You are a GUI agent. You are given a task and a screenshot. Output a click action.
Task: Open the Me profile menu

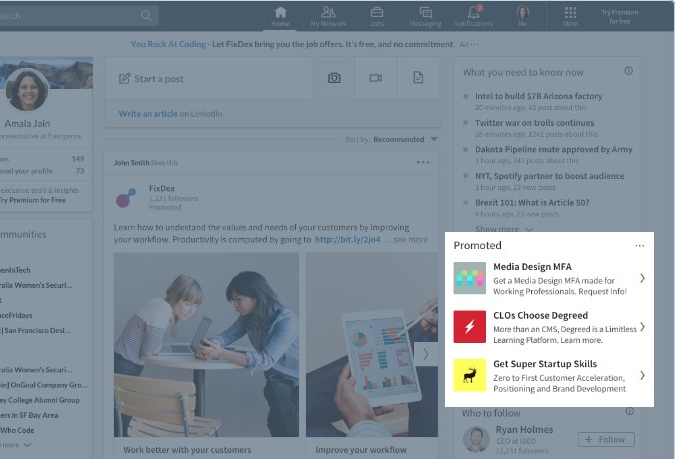pyautogui.click(x=523, y=16)
